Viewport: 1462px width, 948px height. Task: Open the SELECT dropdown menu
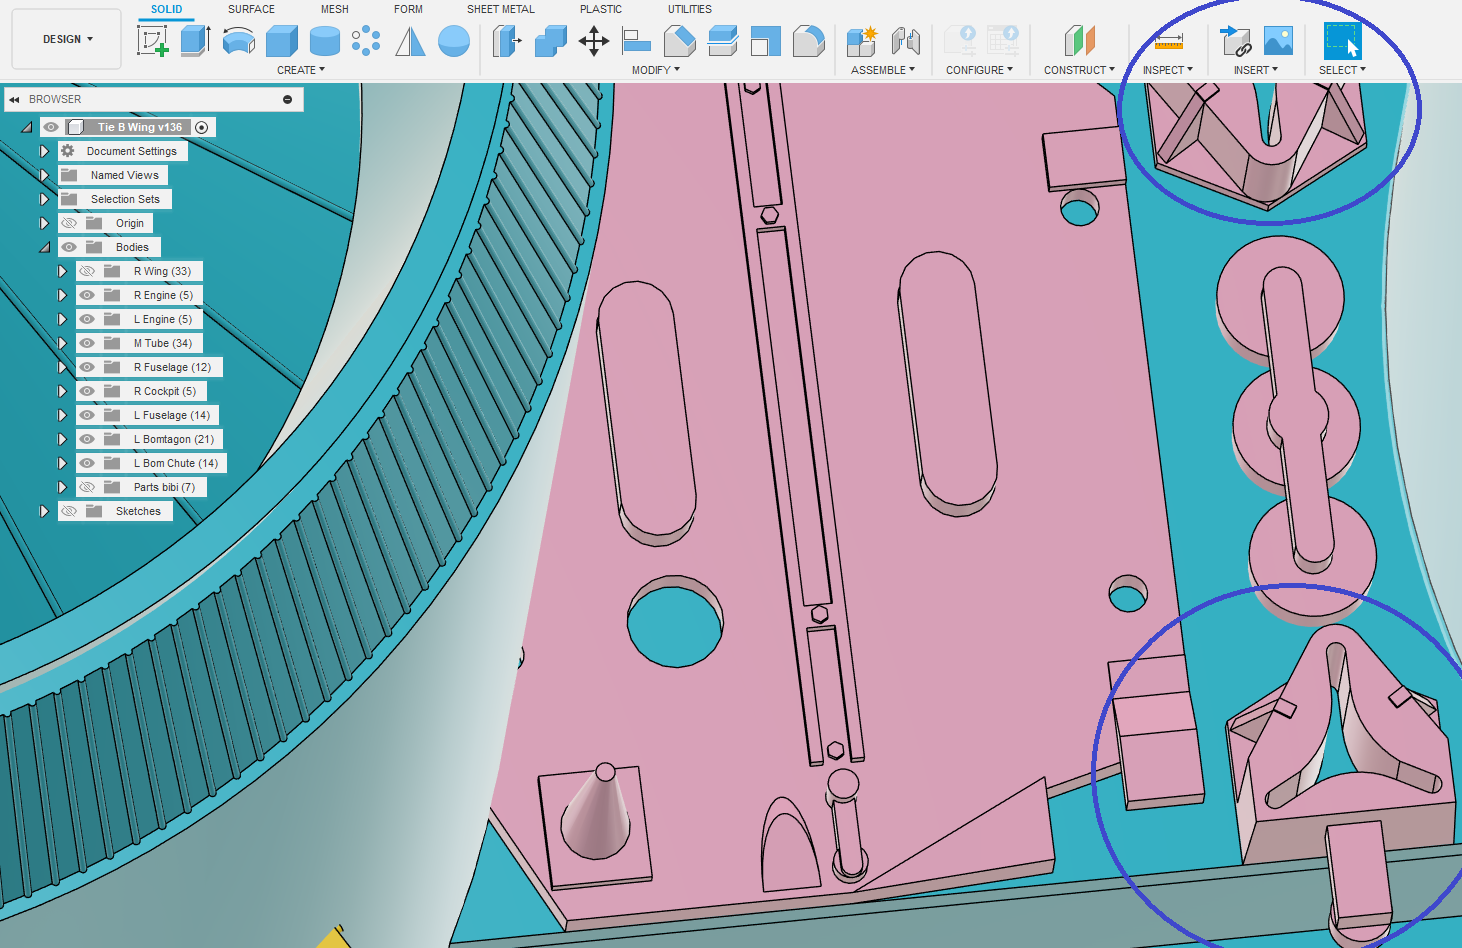[x=1342, y=70]
